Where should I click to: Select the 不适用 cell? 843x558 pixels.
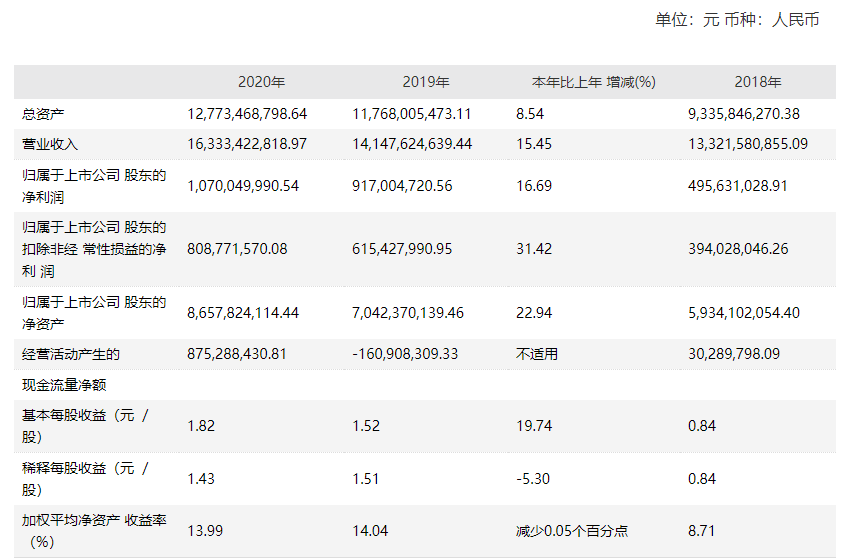tap(537, 354)
